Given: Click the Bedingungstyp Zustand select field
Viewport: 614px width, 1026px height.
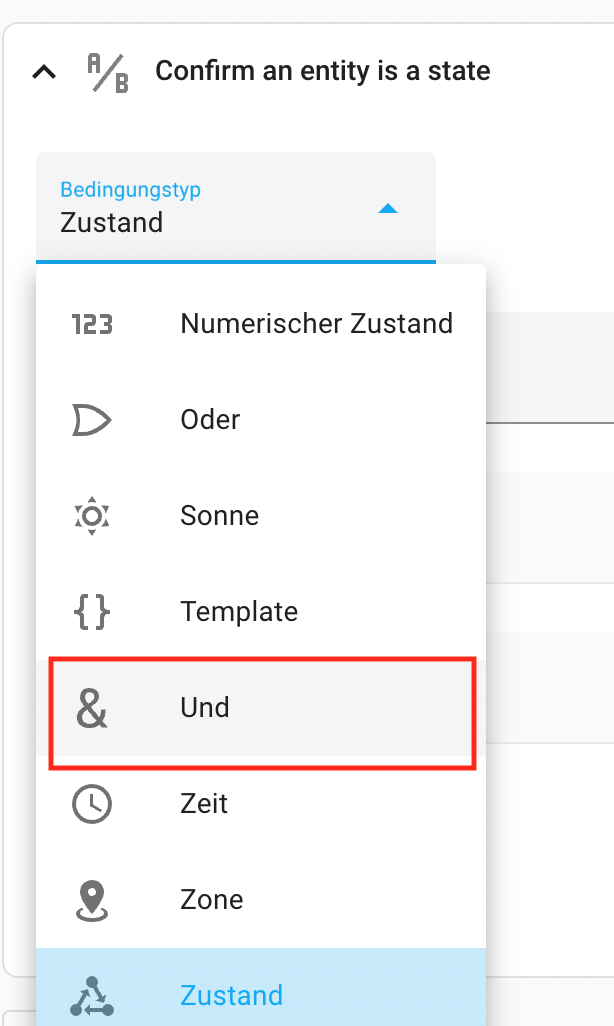Looking at the screenshot, I should pyautogui.click(x=200, y=208).
